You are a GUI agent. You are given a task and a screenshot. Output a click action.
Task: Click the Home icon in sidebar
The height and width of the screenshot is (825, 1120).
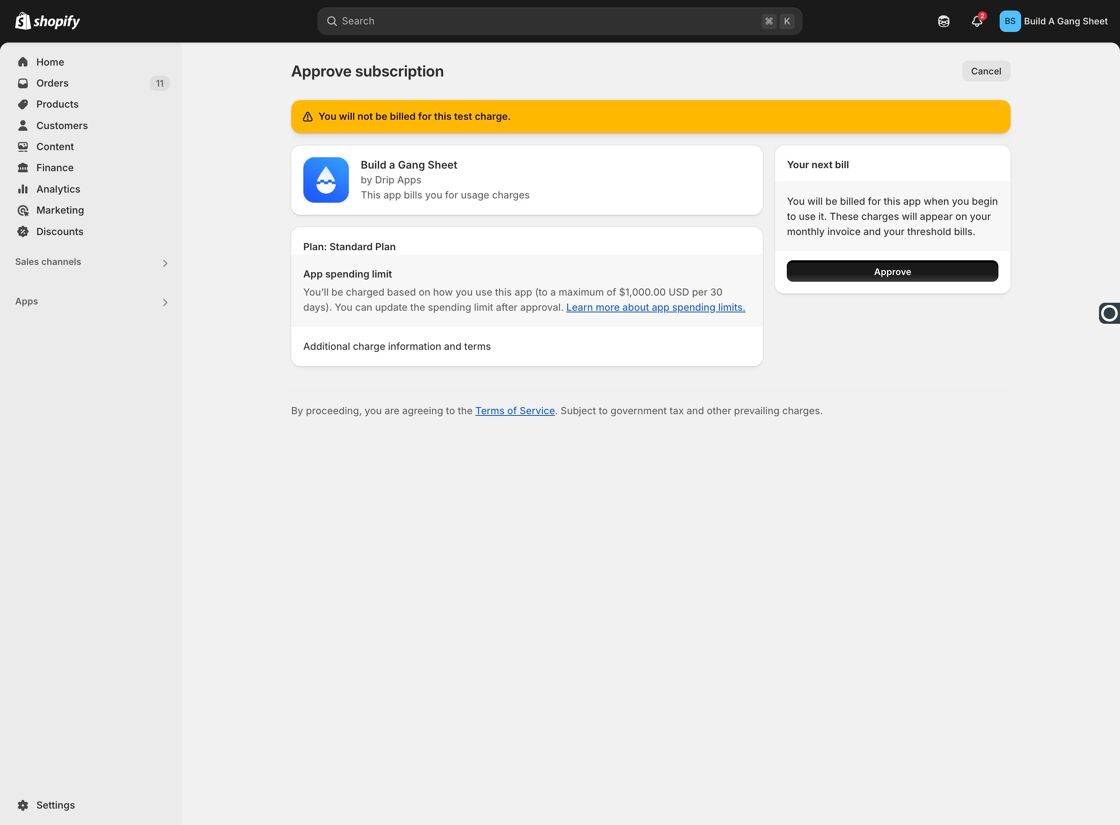23,62
